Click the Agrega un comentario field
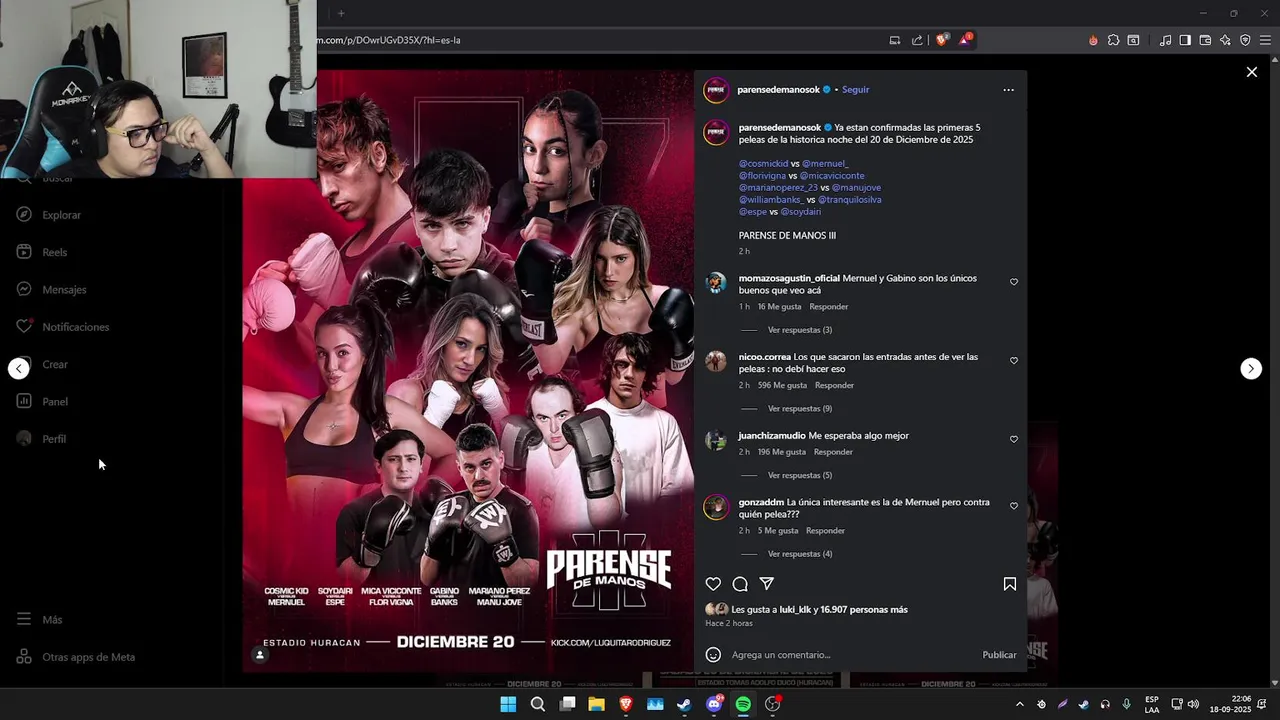1280x720 pixels. [850, 655]
